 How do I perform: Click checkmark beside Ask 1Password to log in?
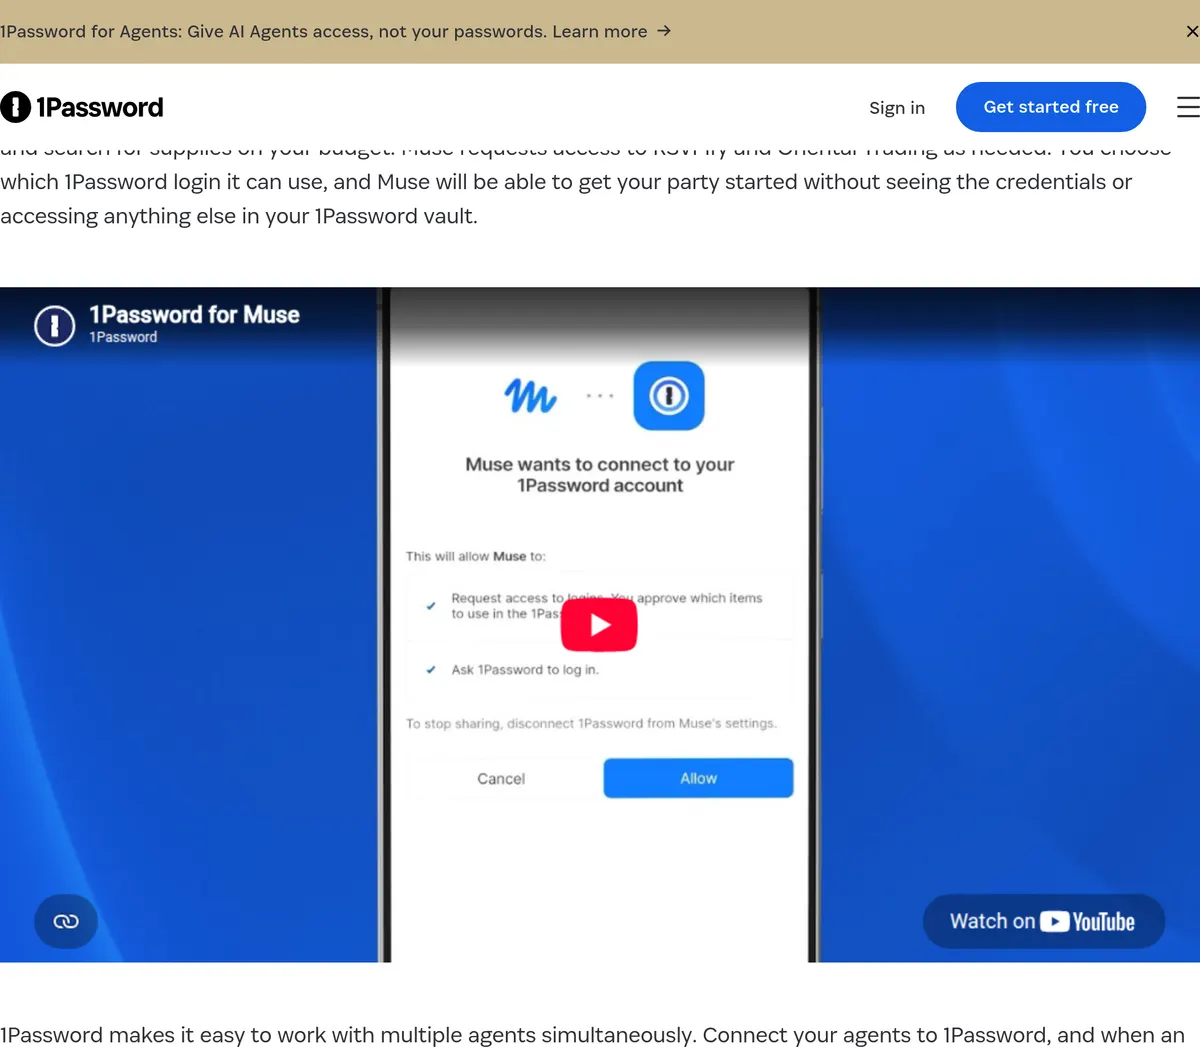(431, 670)
